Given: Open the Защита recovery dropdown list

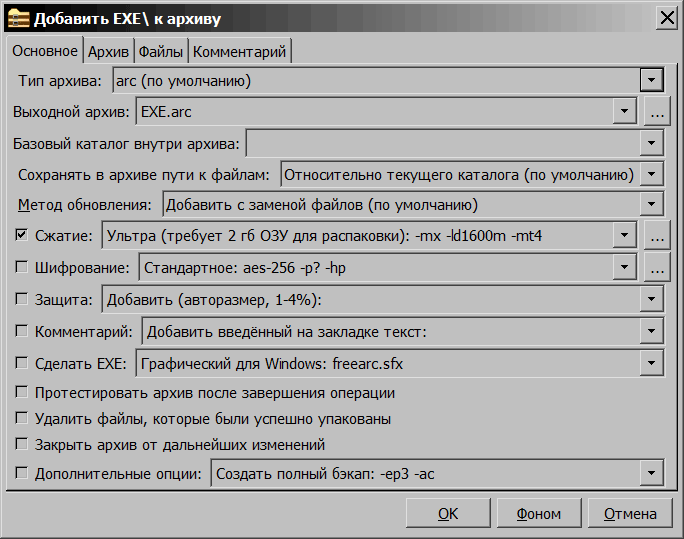Looking at the screenshot, I should 651,299.
